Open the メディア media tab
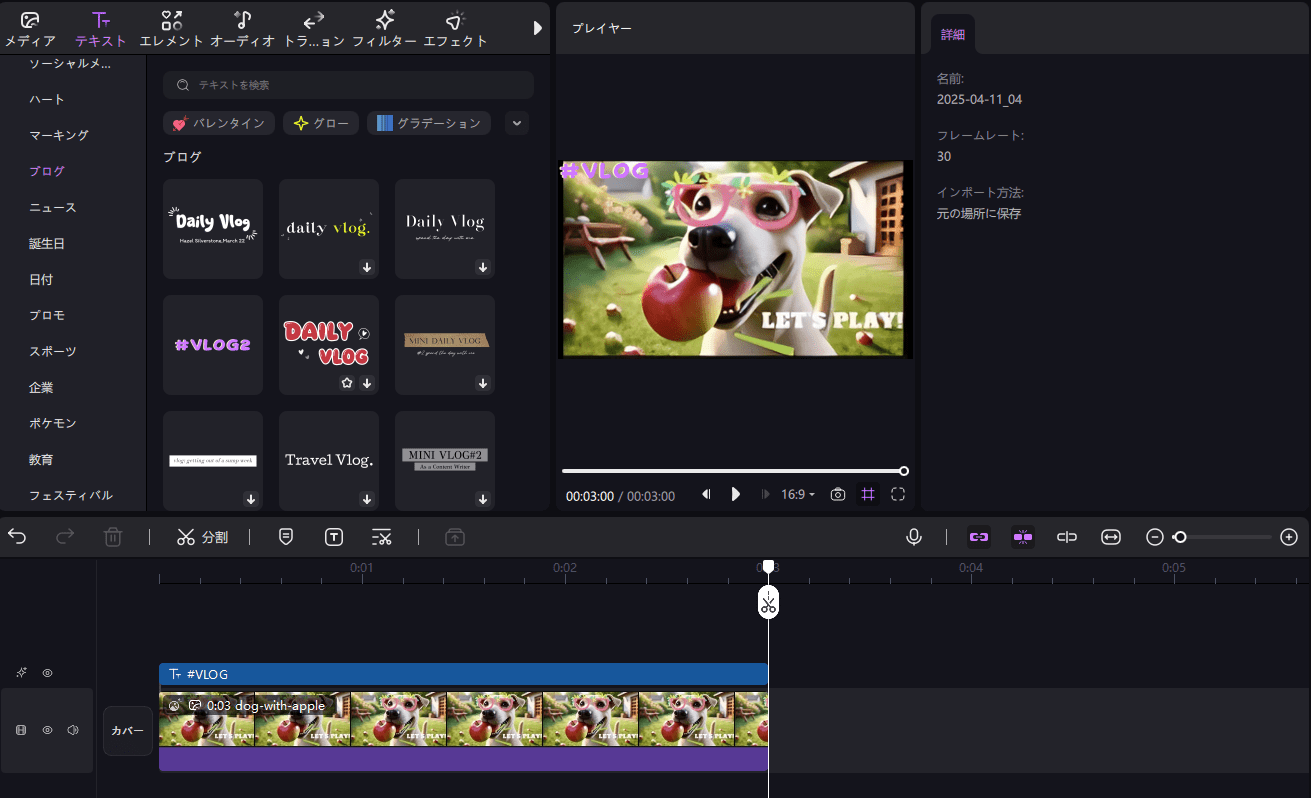 point(30,29)
